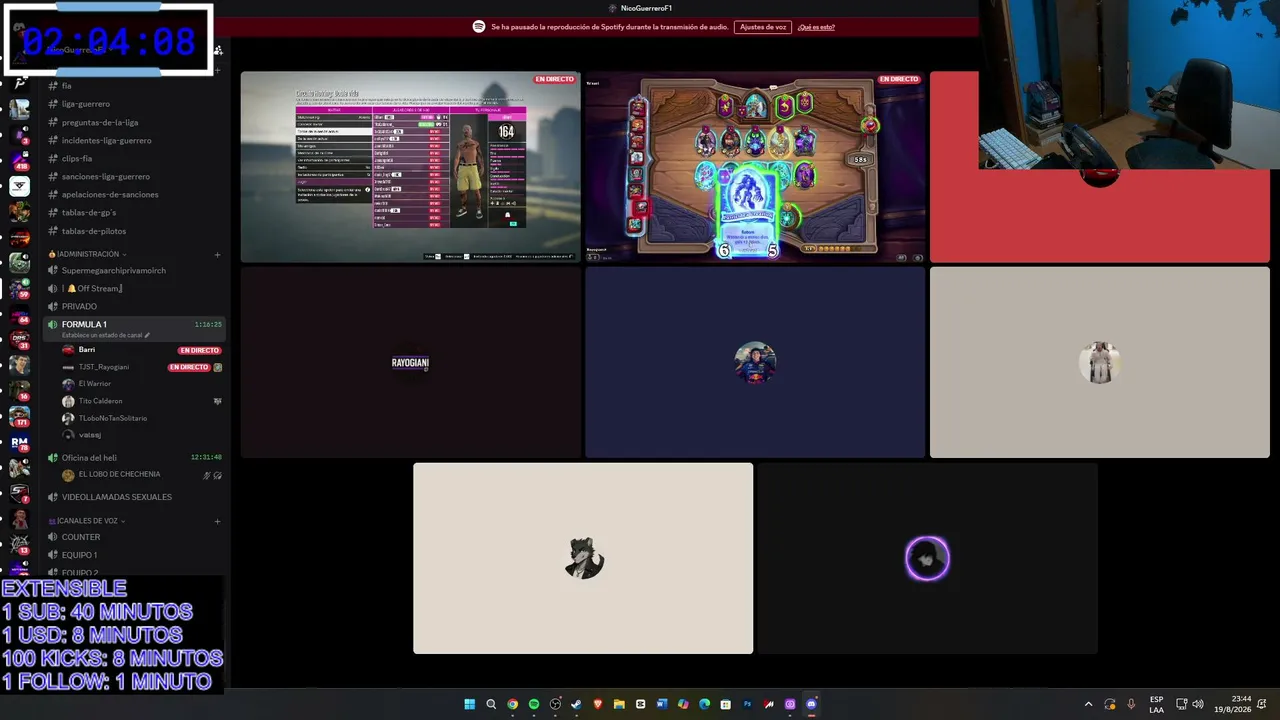Open Microsoft Copilot from the taskbar
This screenshot has height=720, width=1280.
(x=683, y=704)
